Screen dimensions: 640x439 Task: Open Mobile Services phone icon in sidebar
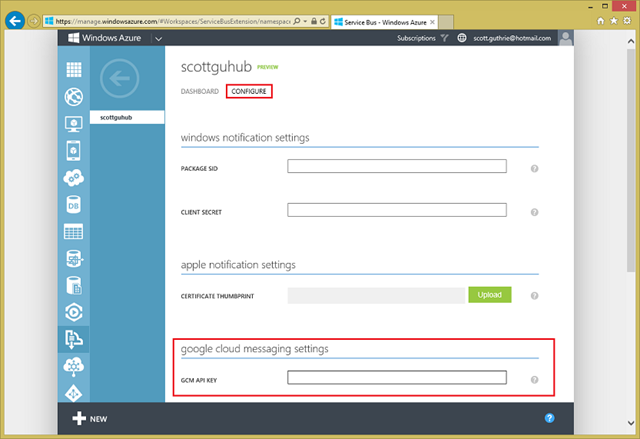click(73, 151)
